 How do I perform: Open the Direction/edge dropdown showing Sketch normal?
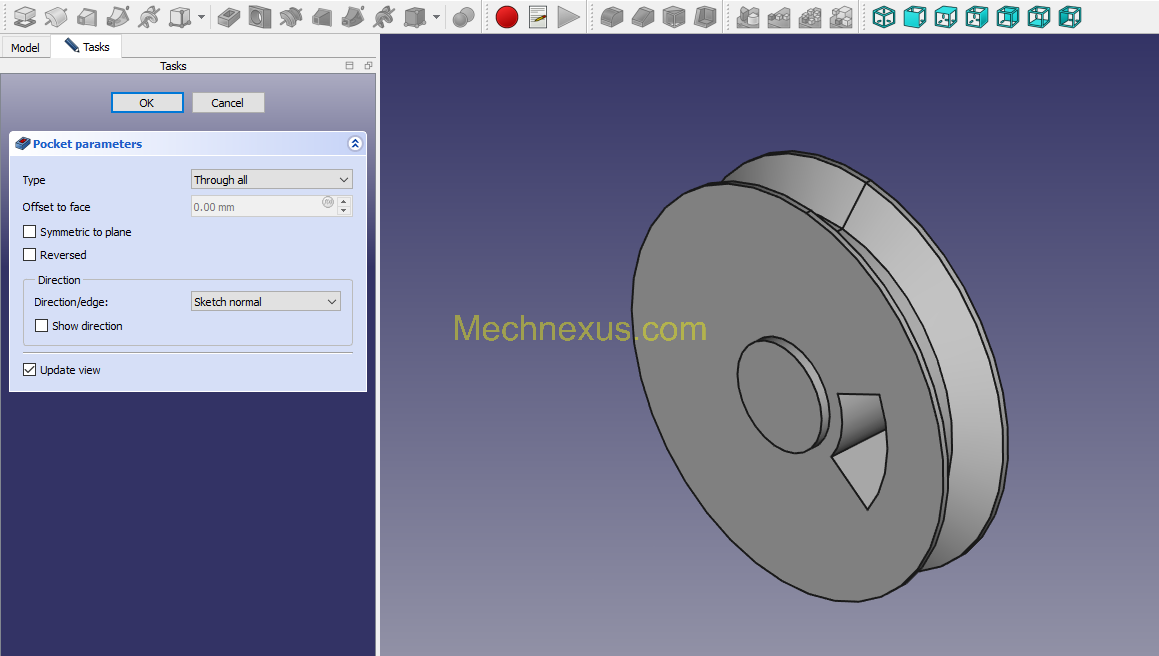coord(265,302)
